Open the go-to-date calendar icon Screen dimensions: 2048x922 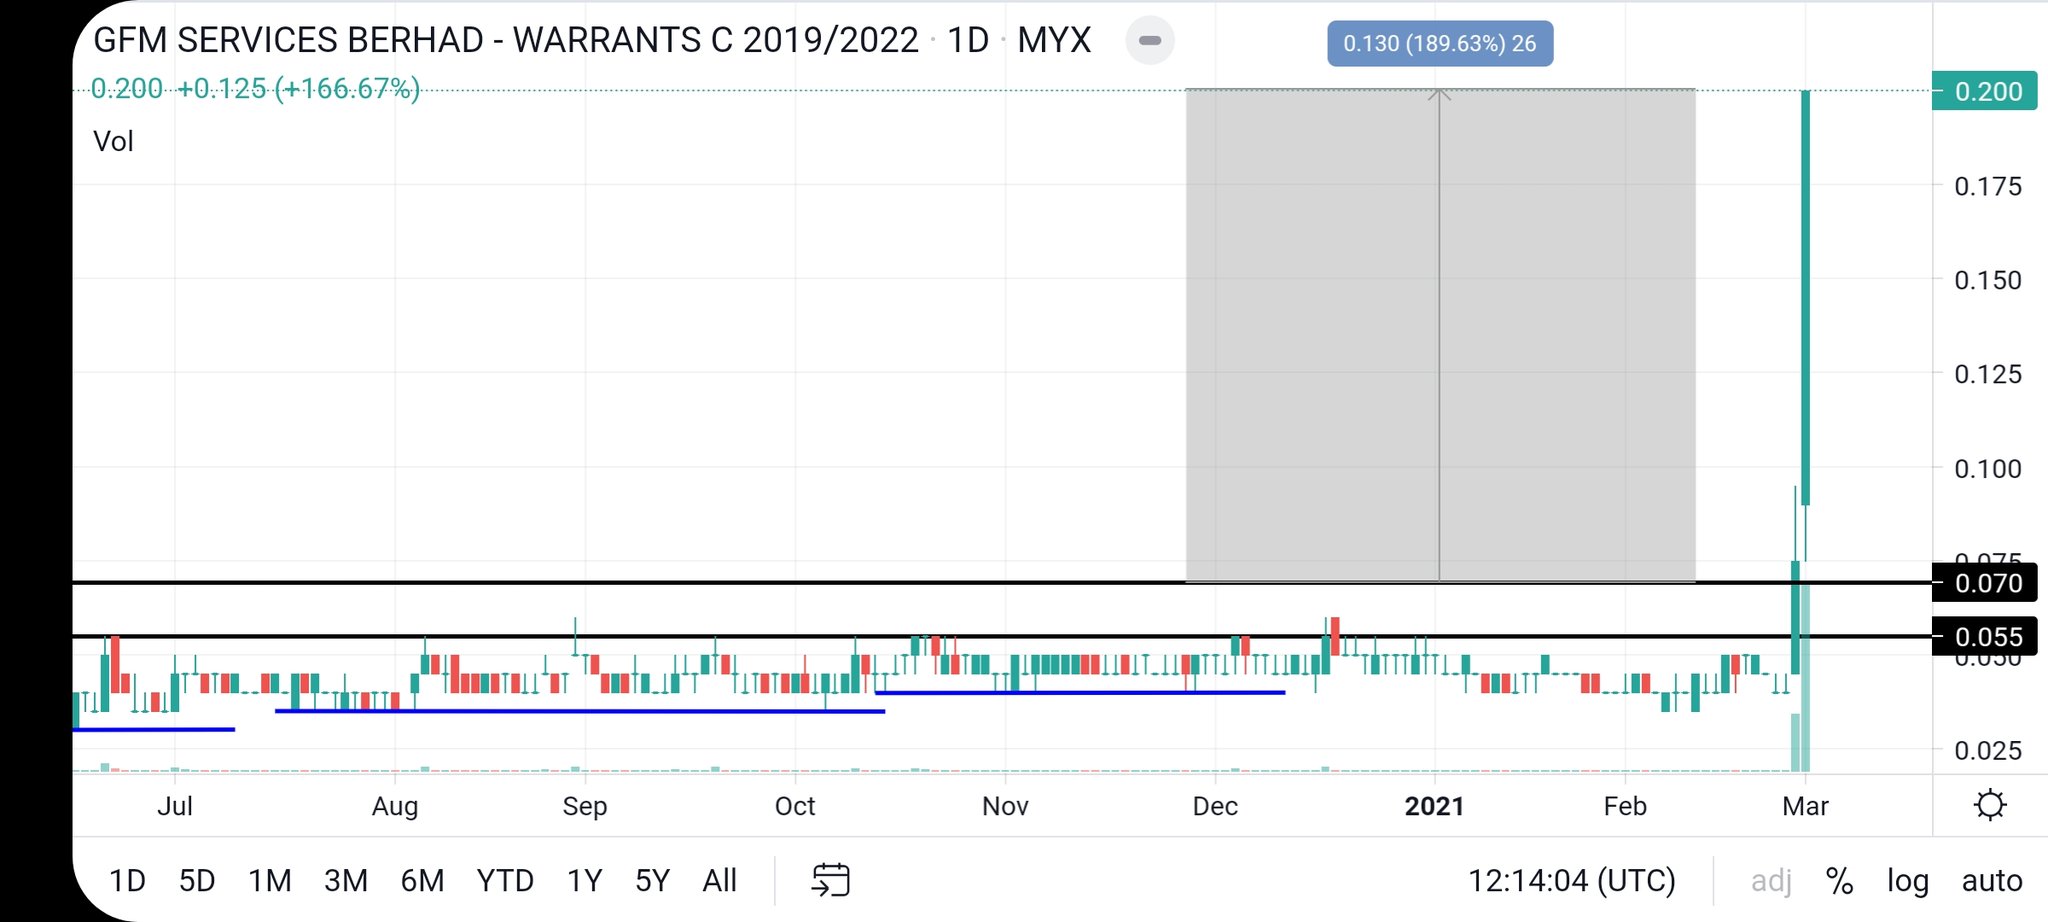[830, 880]
